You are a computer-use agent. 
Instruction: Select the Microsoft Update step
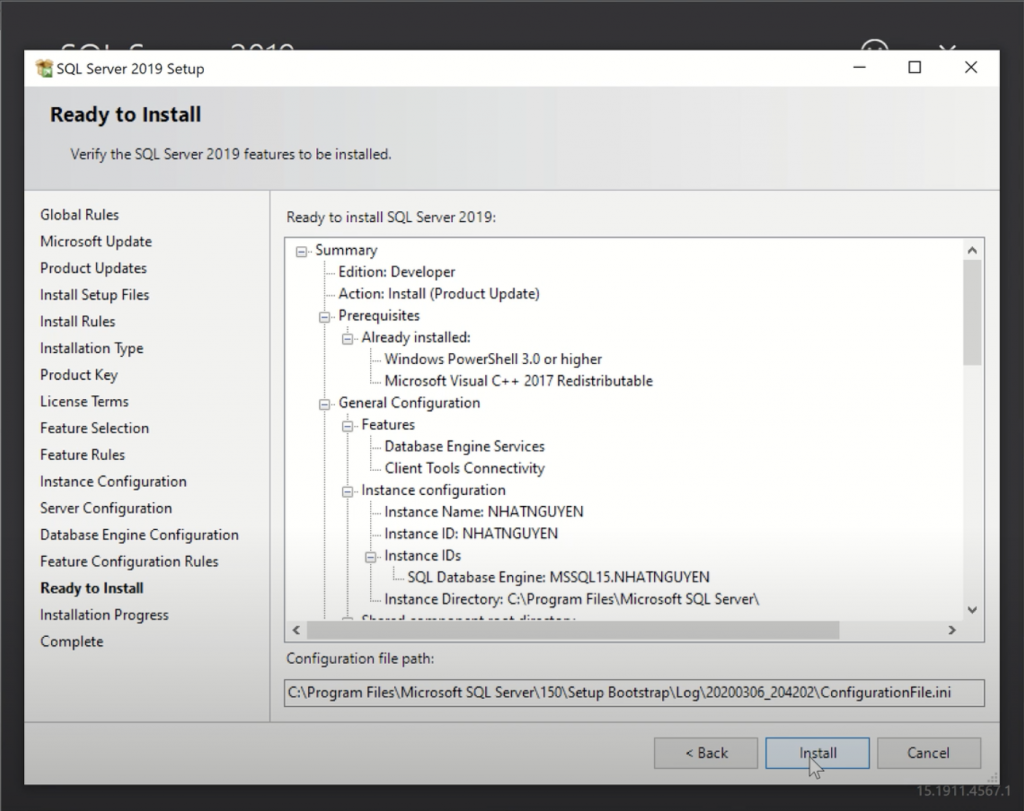(96, 242)
